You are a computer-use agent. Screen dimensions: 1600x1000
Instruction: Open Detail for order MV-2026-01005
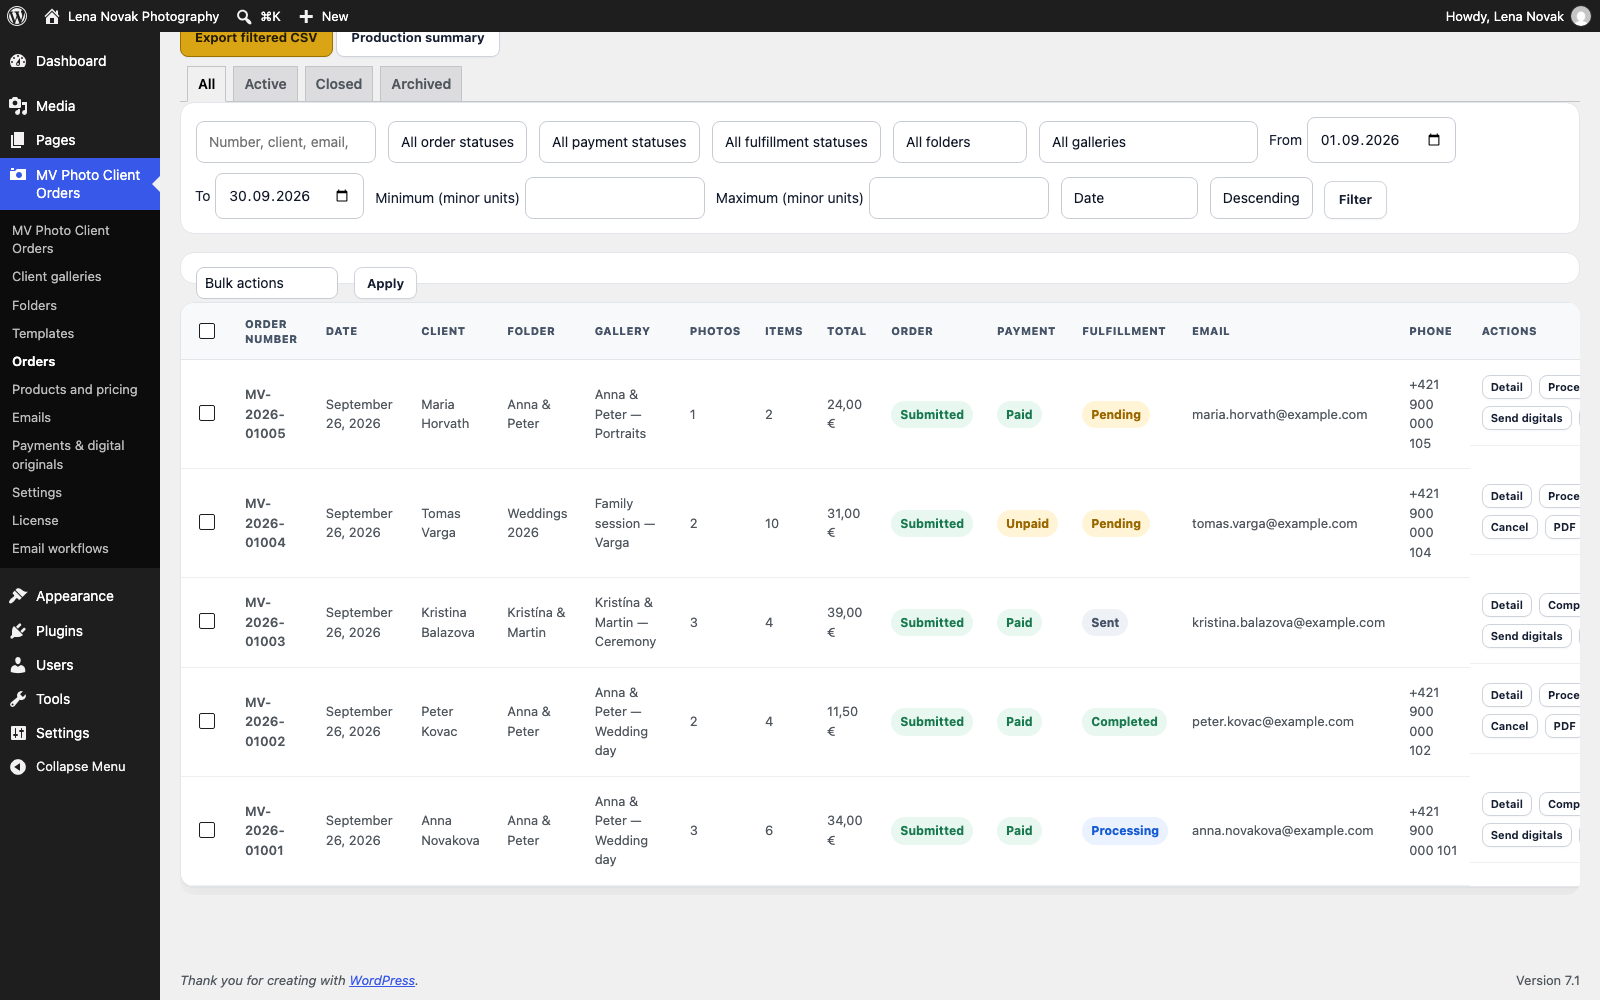click(1507, 387)
